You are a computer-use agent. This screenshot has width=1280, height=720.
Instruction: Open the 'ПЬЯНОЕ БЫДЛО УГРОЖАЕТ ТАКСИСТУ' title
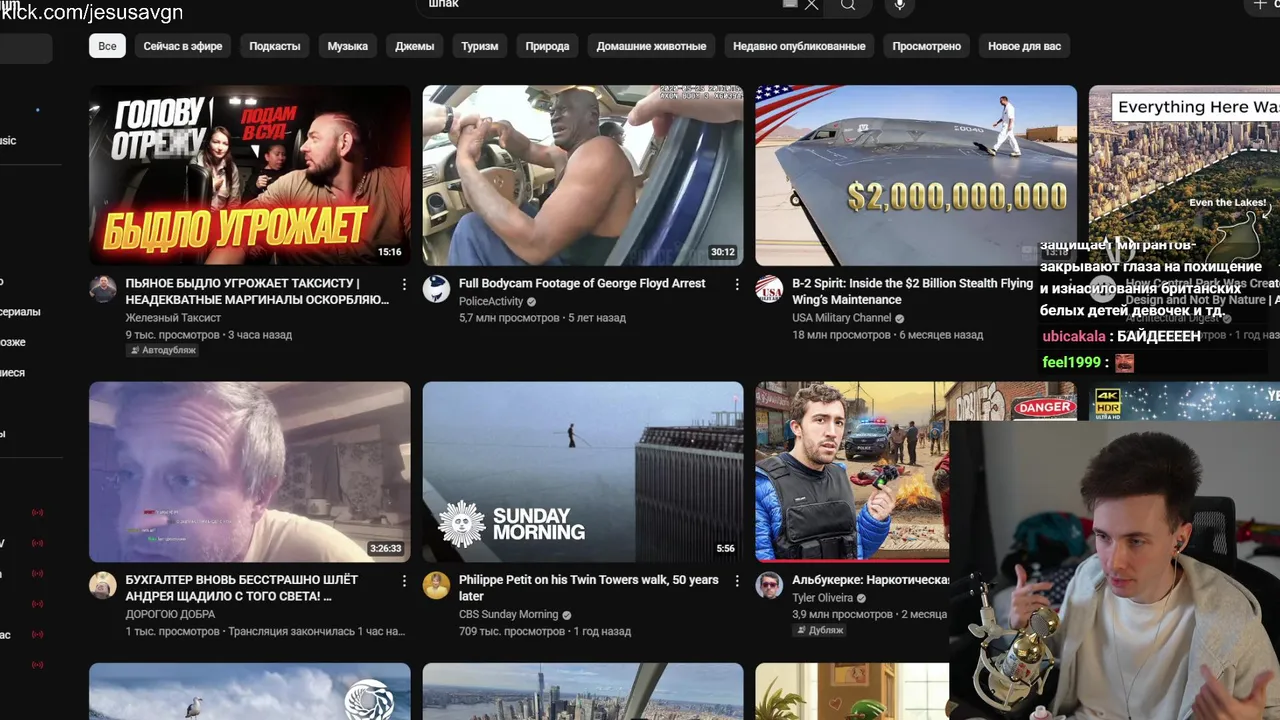tap(258, 291)
